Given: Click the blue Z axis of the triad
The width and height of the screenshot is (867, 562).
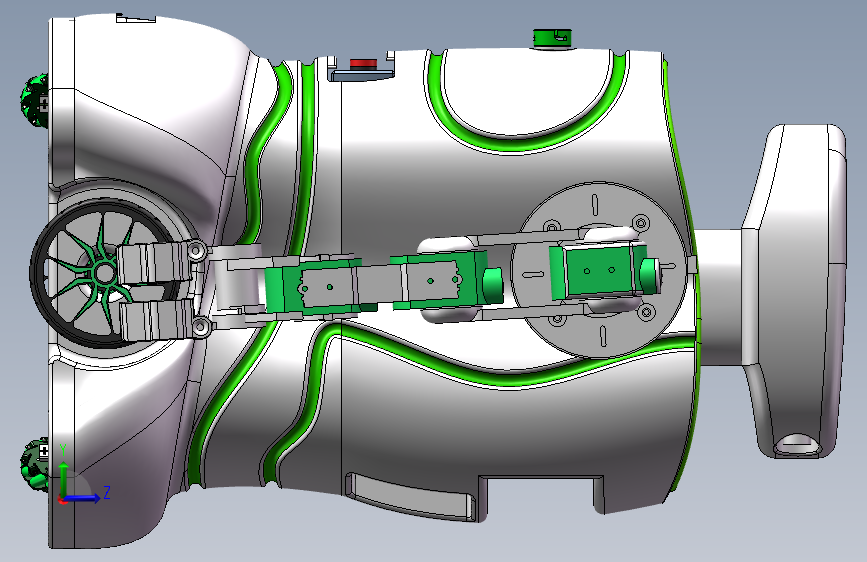Looking at the screenshot, I should click(x=83, y=498).
